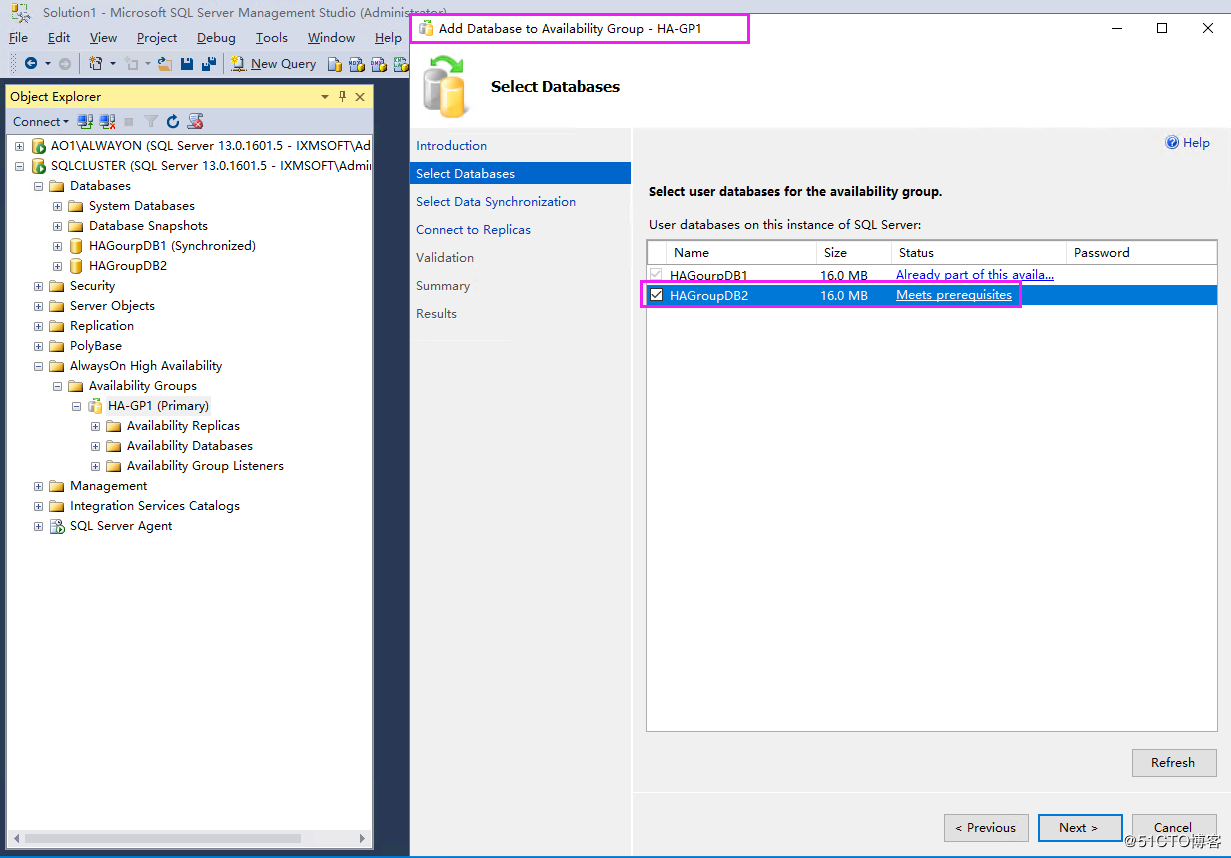This screenshot has width=1231, height=858.
Task: Uncheck the HAGroupDB2 database checkbox
Action: point(656,294)
